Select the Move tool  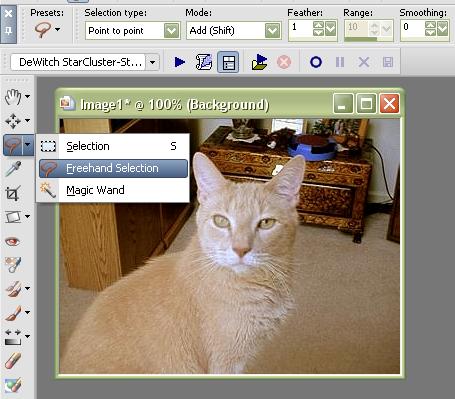13,121
